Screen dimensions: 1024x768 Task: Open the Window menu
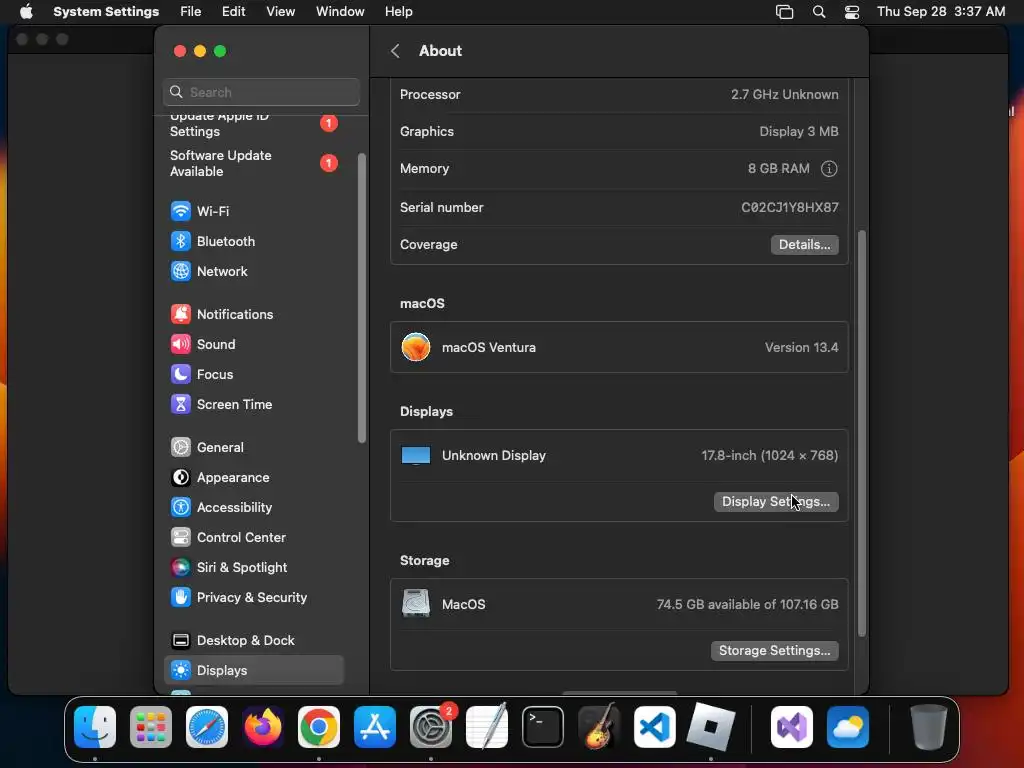340,12
